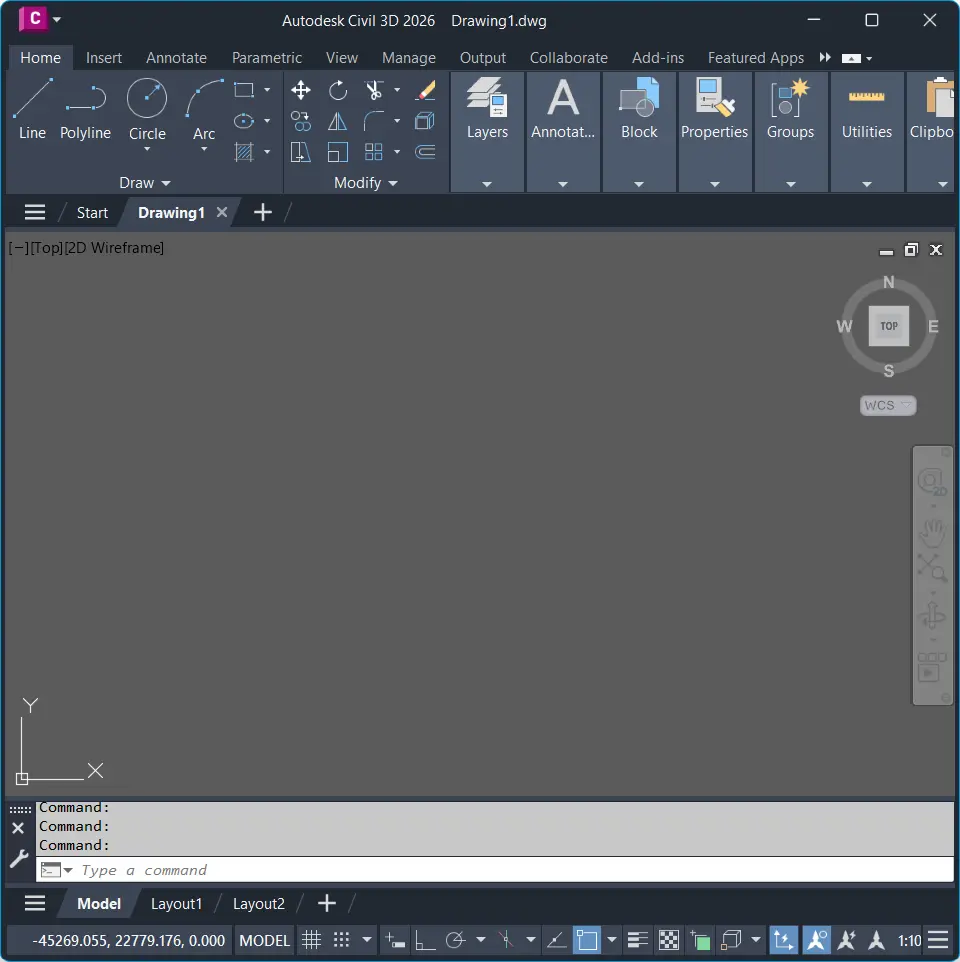Expand the Draw panel

pos(145,183)
